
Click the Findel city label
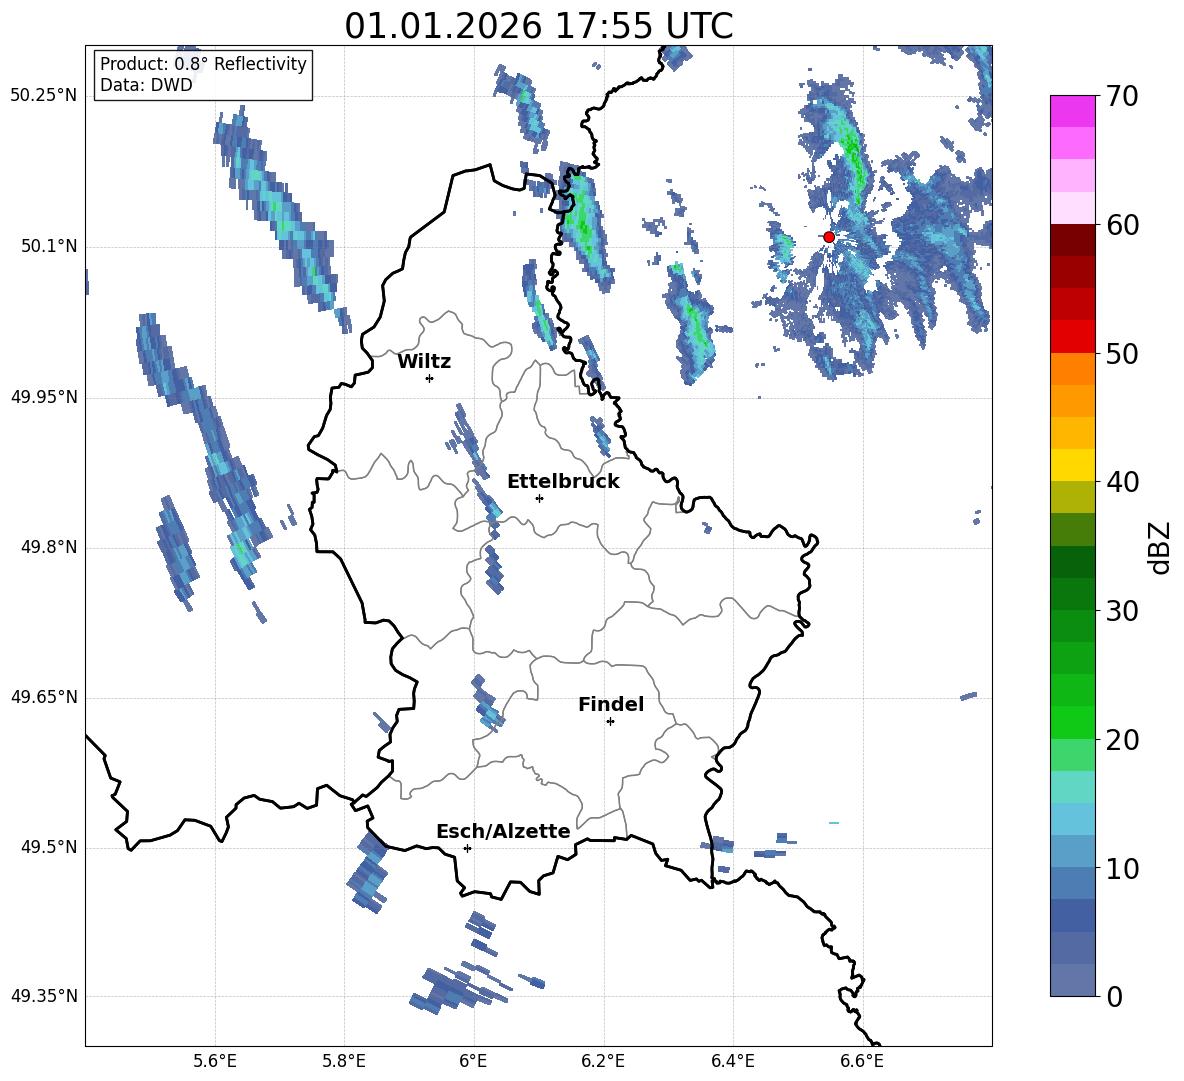point(611,704)
